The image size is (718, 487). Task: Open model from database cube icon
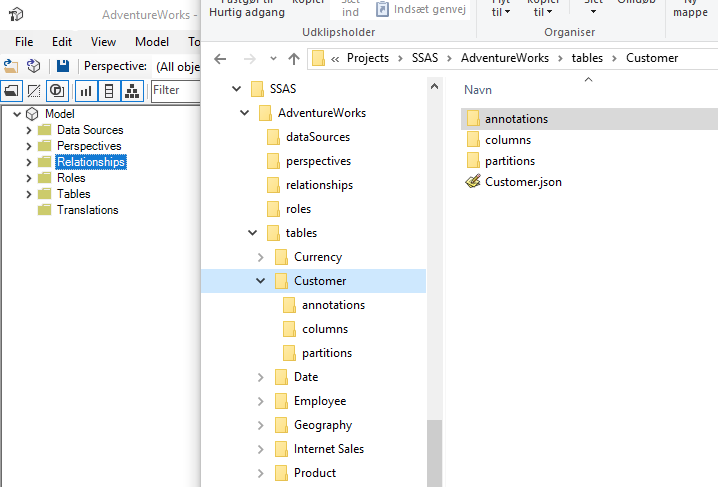(x=33, y=66)
